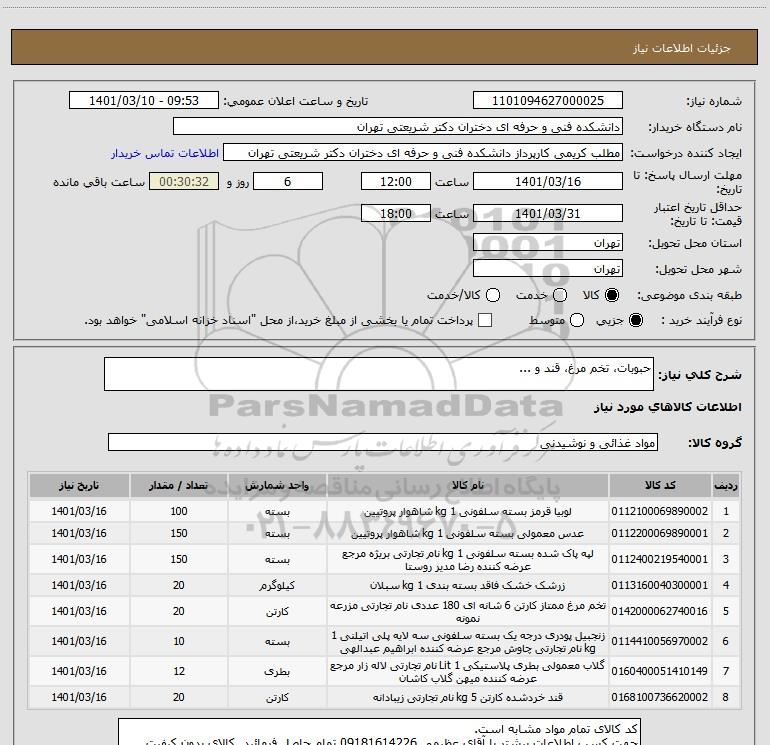The width and height of the screenshot is (770, 745).
Task: Click the remaining days field showing 6
Action: [288, 181]
